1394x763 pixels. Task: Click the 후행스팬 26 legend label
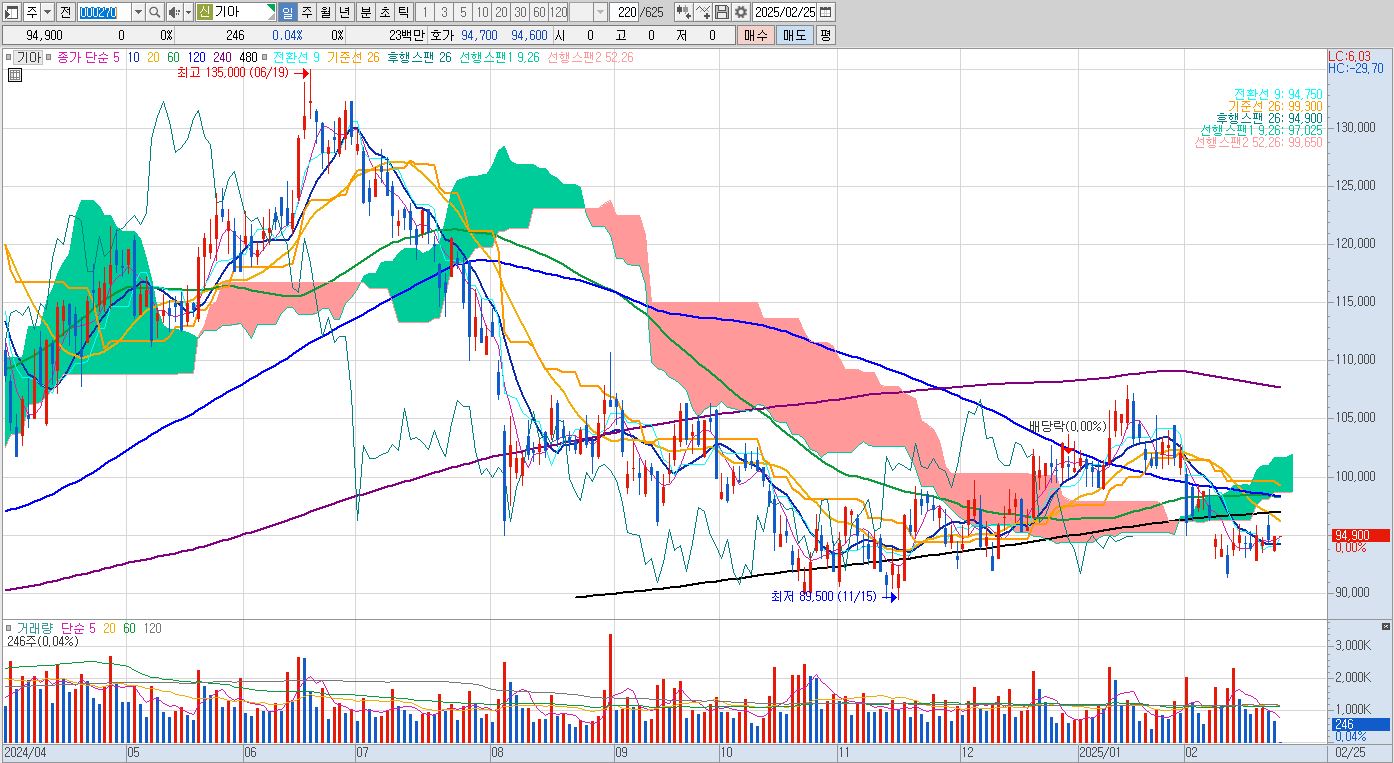click(x=419, y=58)
